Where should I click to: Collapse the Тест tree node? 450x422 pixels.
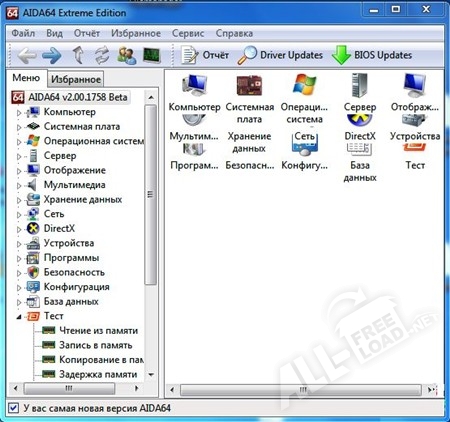(19, 317)
